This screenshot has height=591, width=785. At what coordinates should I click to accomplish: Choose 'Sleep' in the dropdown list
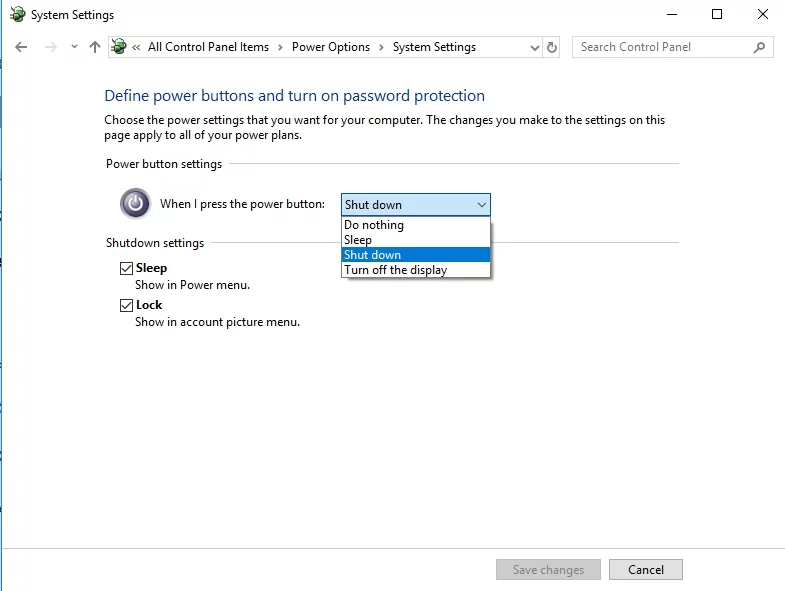[x=358, y=240]
